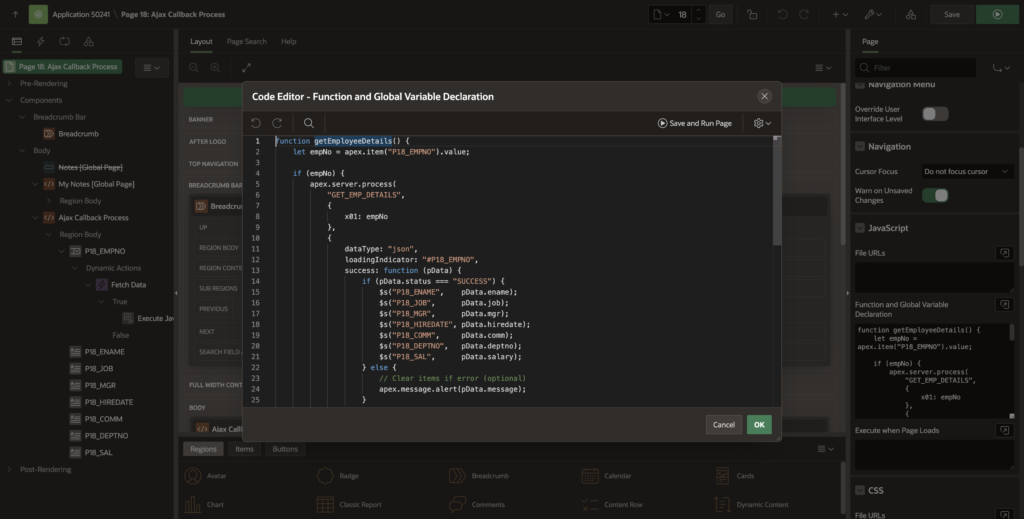The height and width of the screenshot is (519, 1024).
Task: Click the Redo icon in Code Editor toolbar
Action: coord(277,123)
